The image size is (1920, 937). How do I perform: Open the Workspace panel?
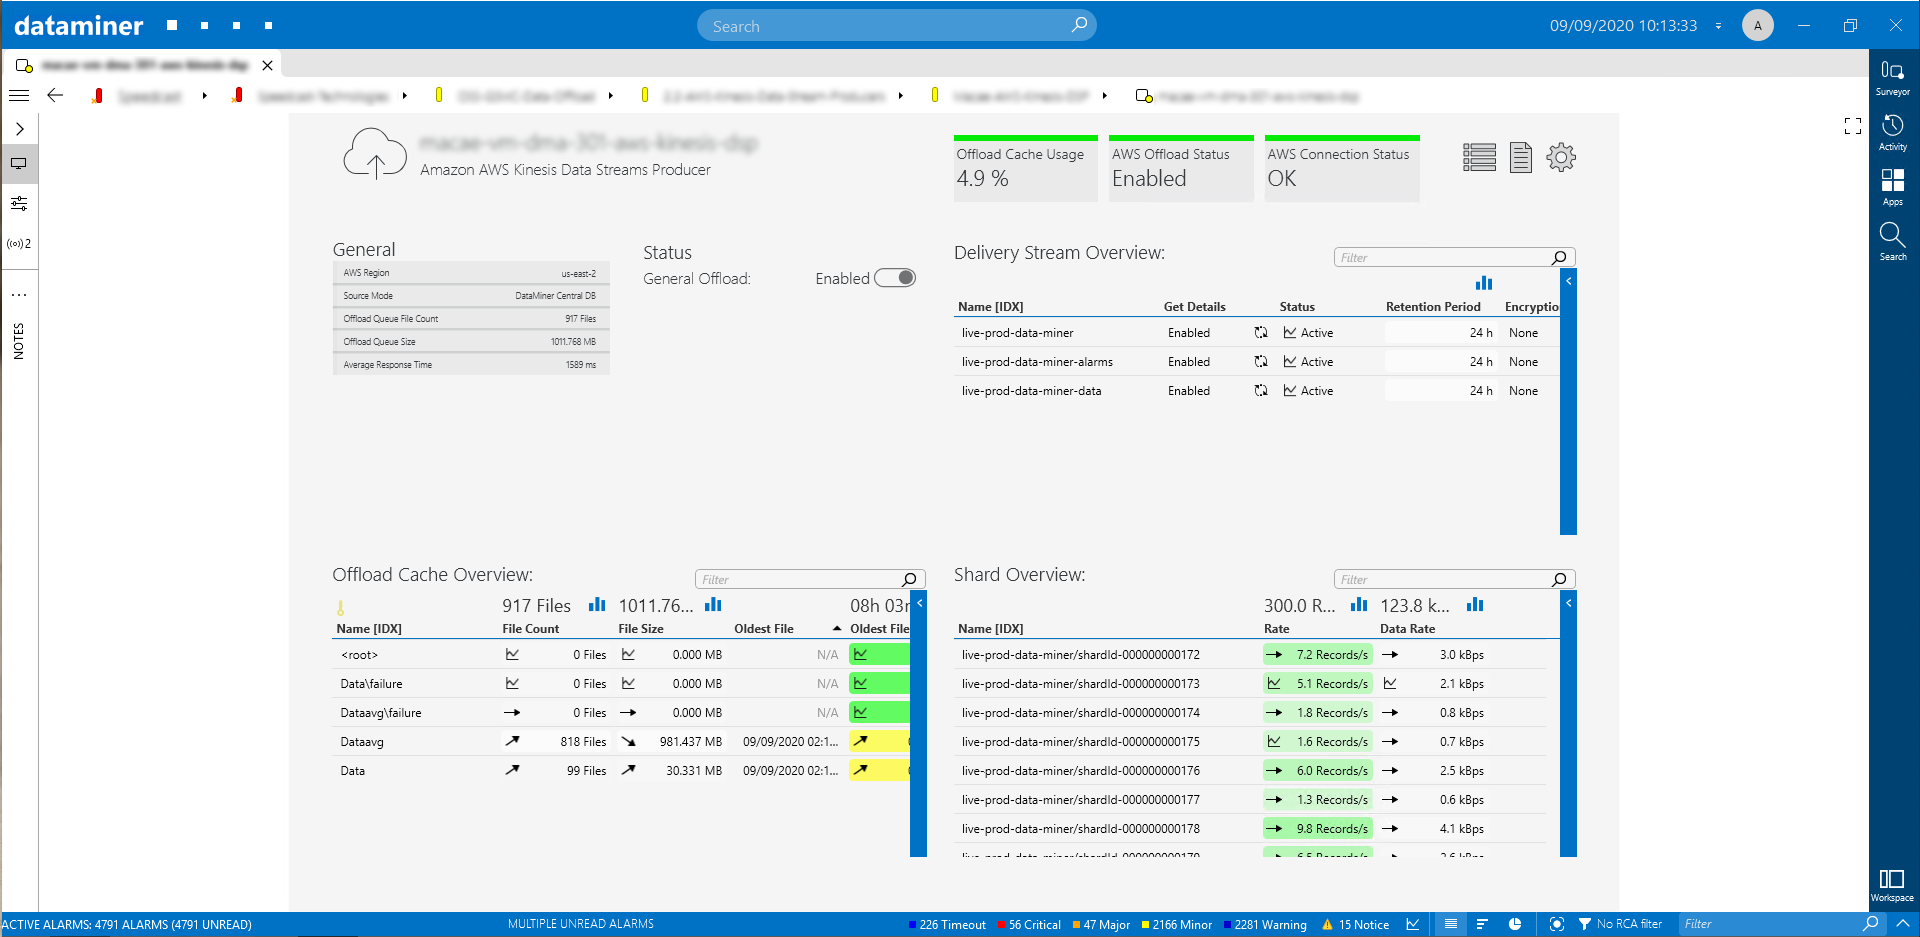click(1892, 885)
